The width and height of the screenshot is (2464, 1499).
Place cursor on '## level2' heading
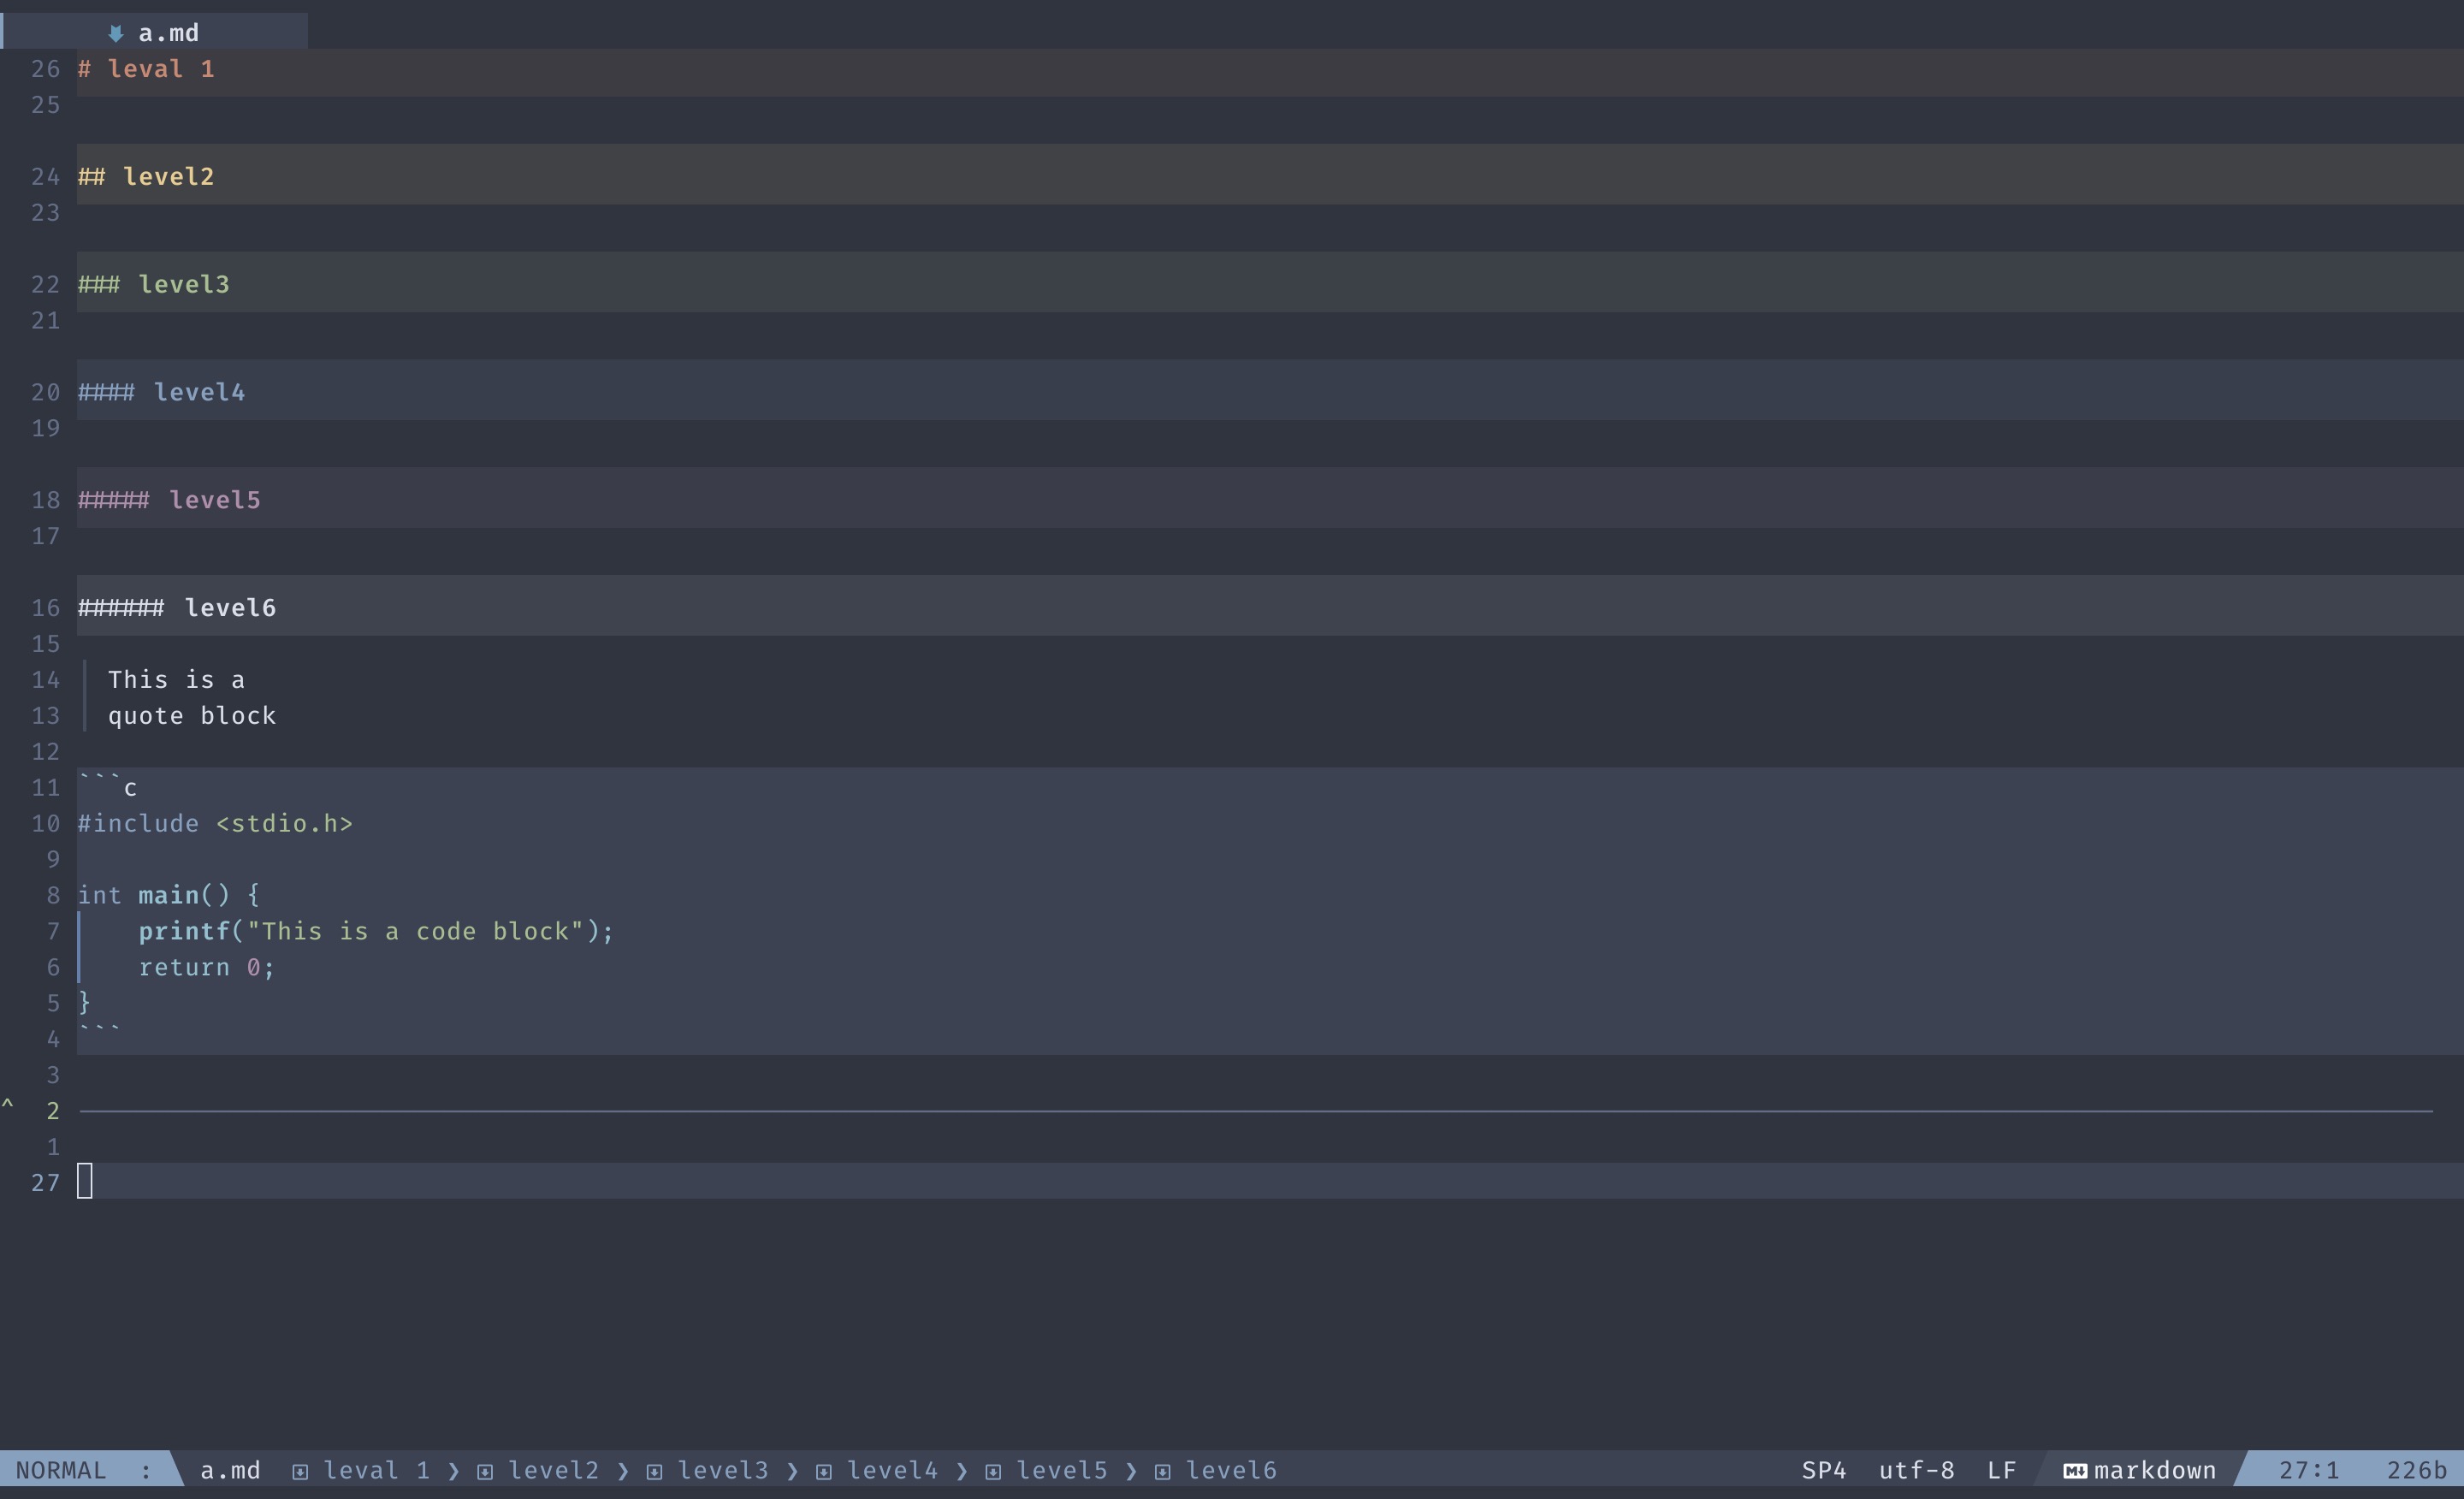146,177
